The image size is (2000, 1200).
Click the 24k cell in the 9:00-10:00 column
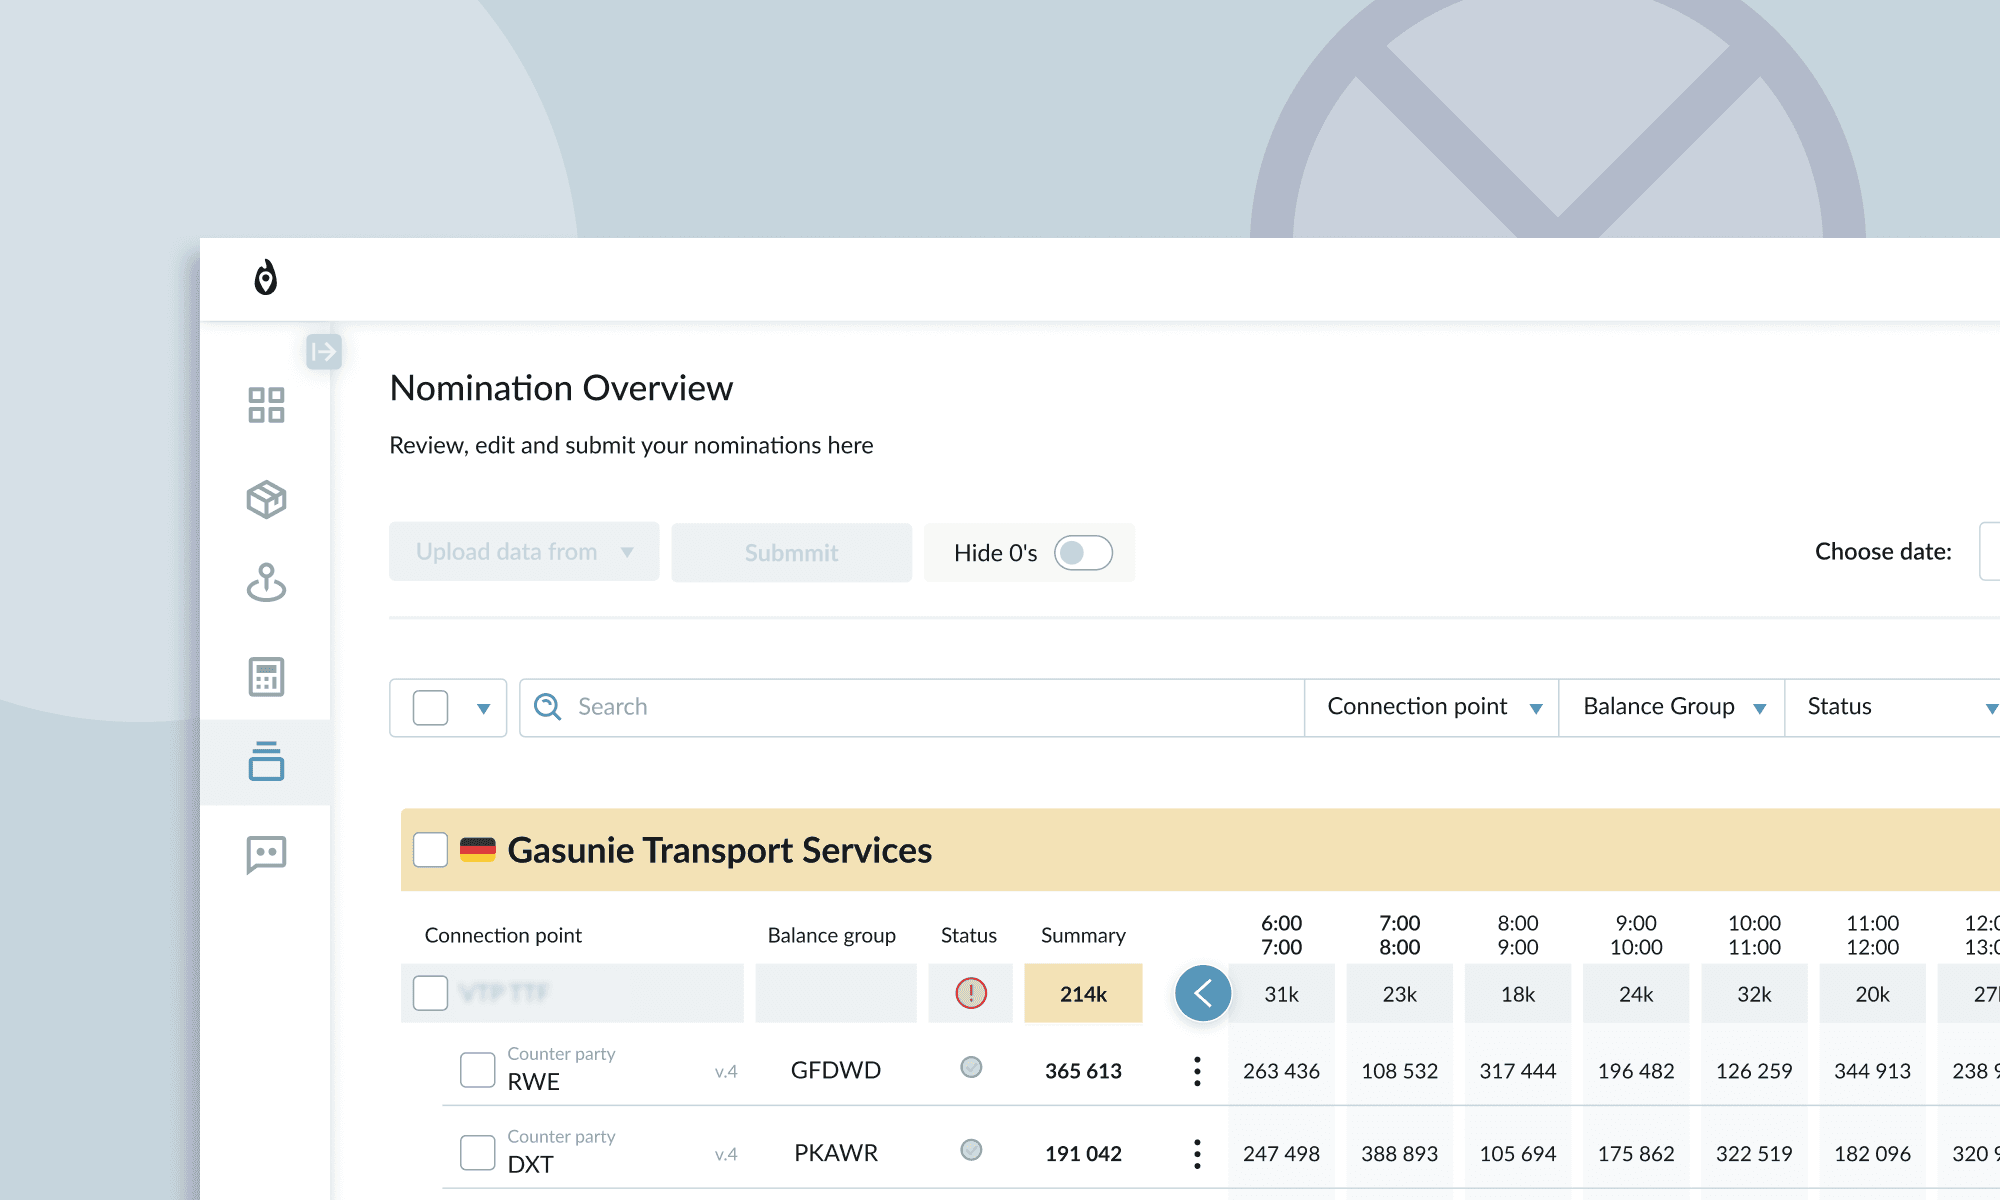point(1636,994)
